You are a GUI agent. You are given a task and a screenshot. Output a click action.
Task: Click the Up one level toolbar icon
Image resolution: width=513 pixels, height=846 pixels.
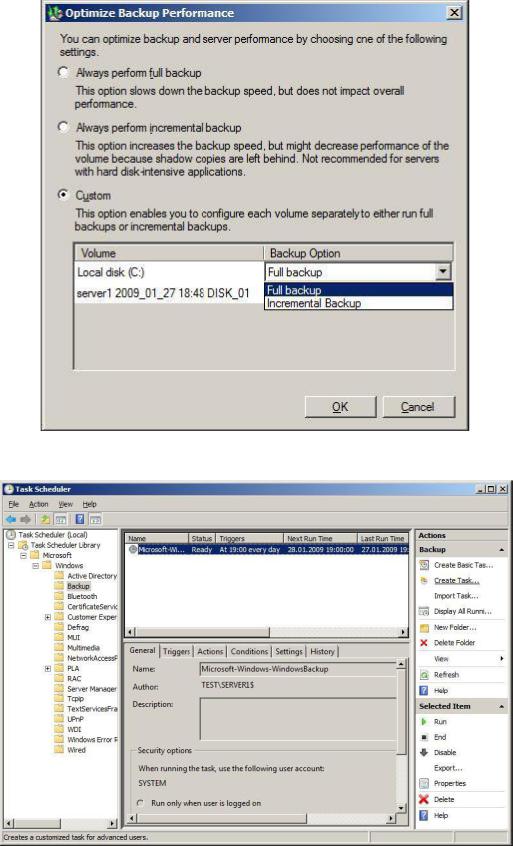45,519
